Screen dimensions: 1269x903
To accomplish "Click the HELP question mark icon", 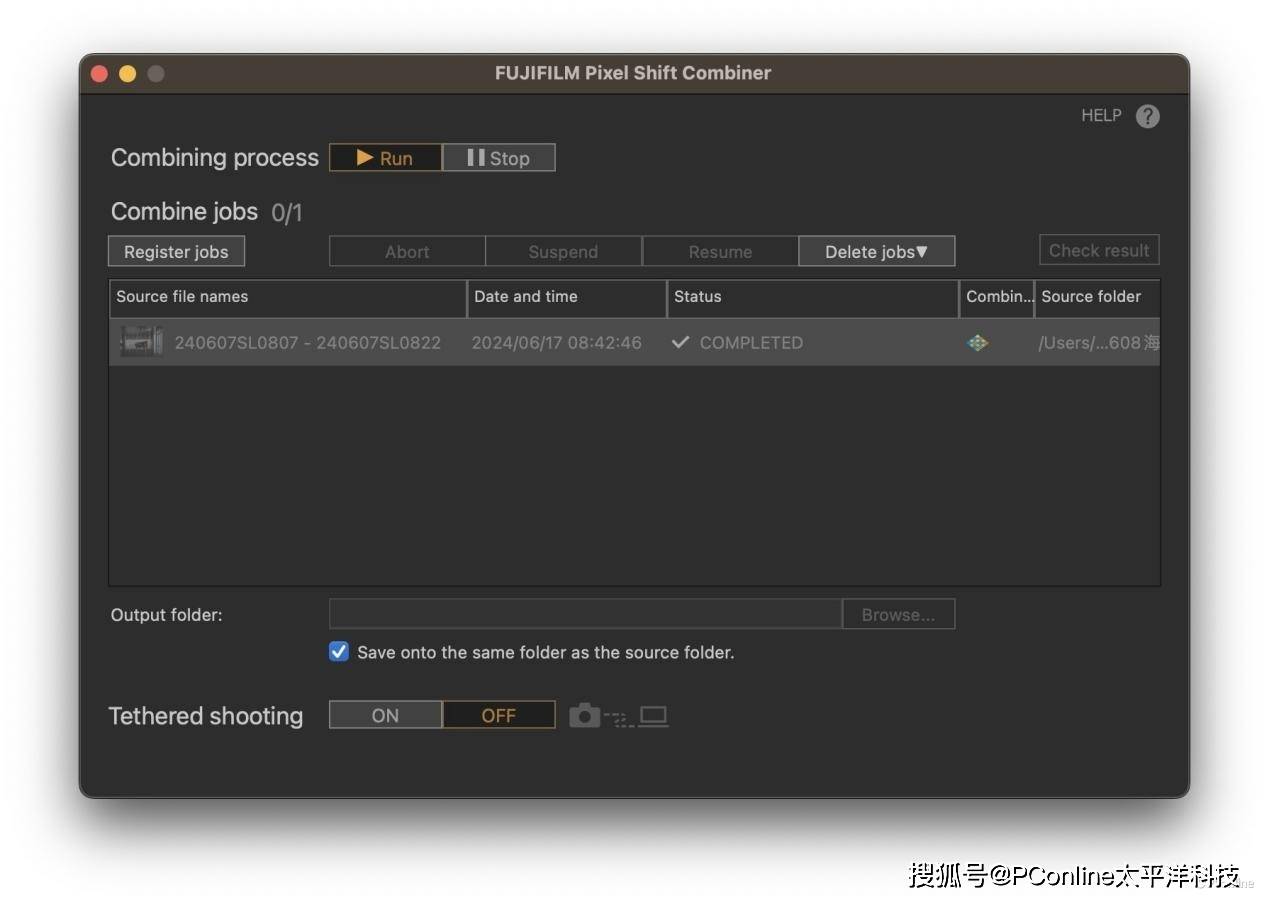I will click(1147, 116).
